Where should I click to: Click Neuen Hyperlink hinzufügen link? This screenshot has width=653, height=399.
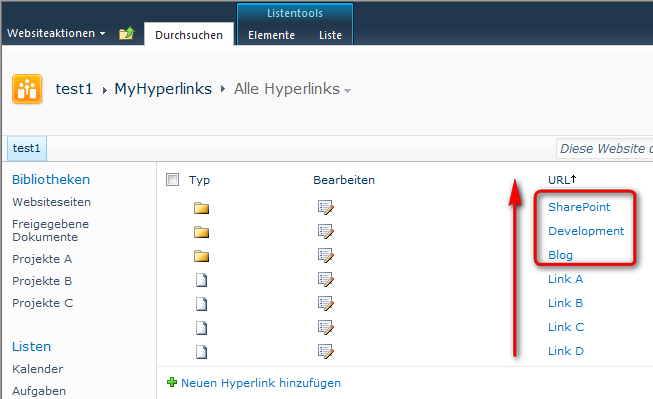point(261,383)
